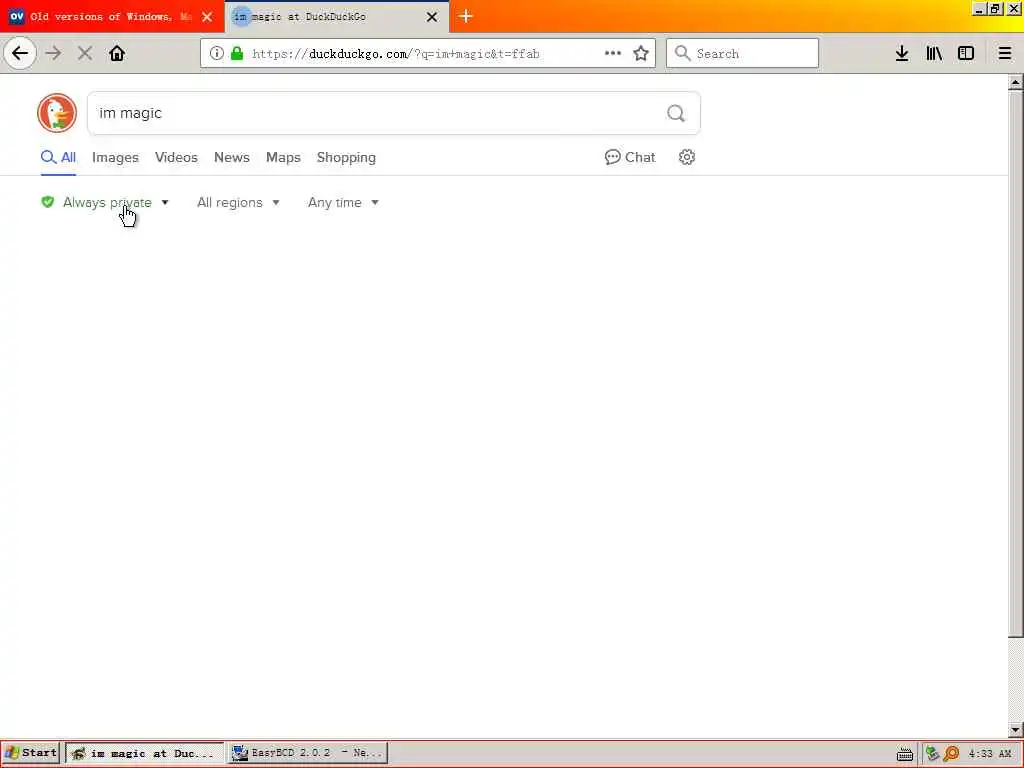Open EasyBCD 2.0.2 from the taskbar
Image resolution: width=1024 pixels, height=768 pixels.
click(x=308, y=753)
